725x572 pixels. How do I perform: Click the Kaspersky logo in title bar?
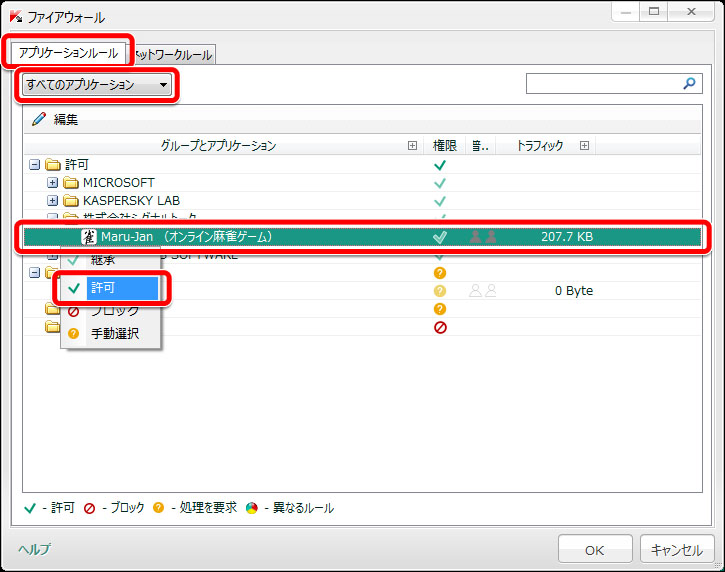(x=16, y=17)
